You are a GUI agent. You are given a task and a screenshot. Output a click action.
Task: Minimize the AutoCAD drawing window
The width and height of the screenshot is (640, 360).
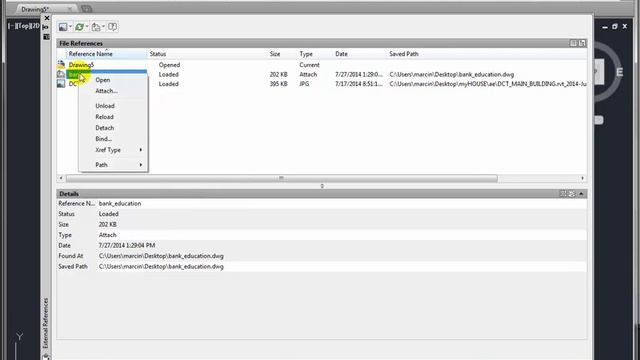pos(605,27)
